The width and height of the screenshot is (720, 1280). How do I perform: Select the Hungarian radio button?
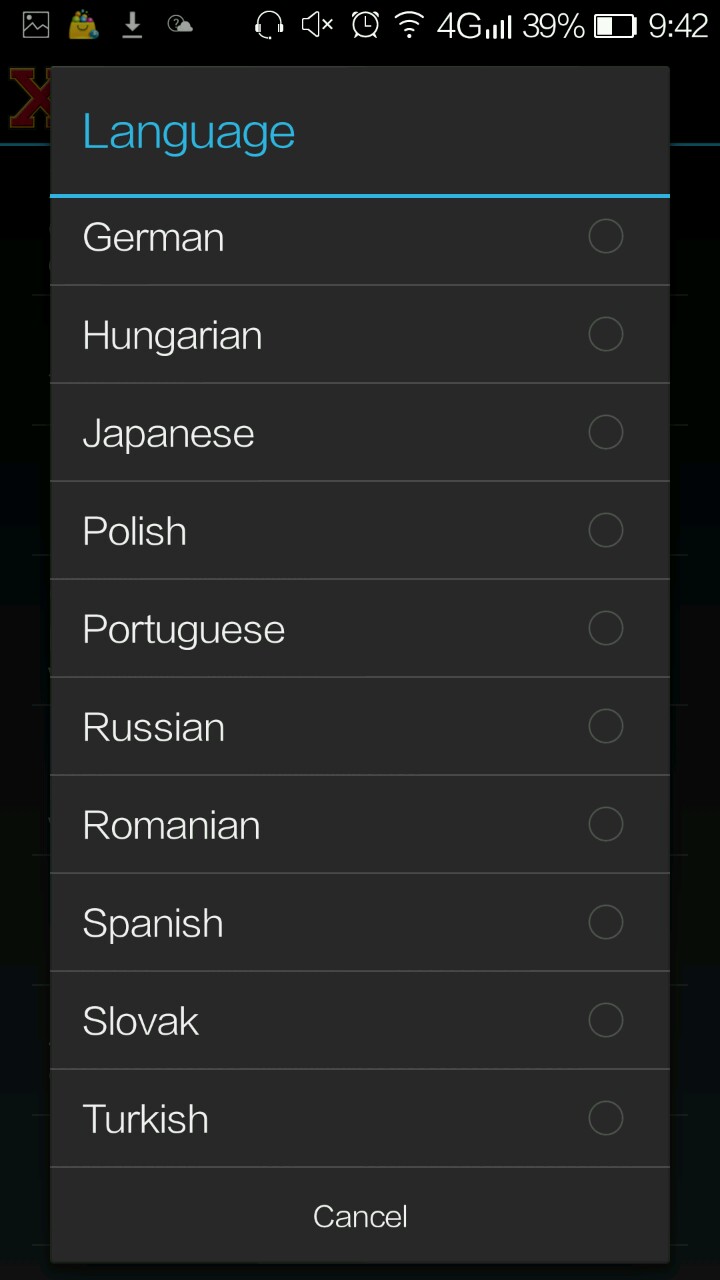pyautogui.click(x=605, y=334)
